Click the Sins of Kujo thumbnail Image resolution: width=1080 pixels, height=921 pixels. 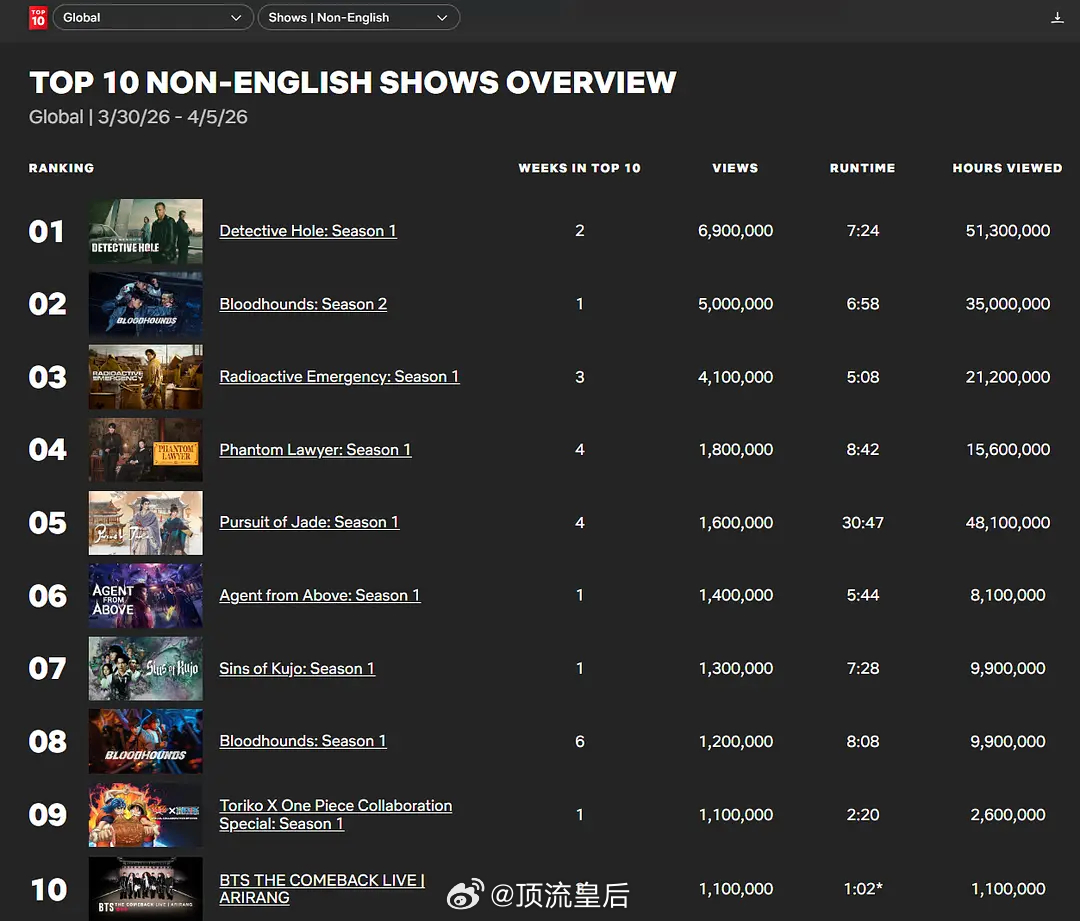pos(145,669)
